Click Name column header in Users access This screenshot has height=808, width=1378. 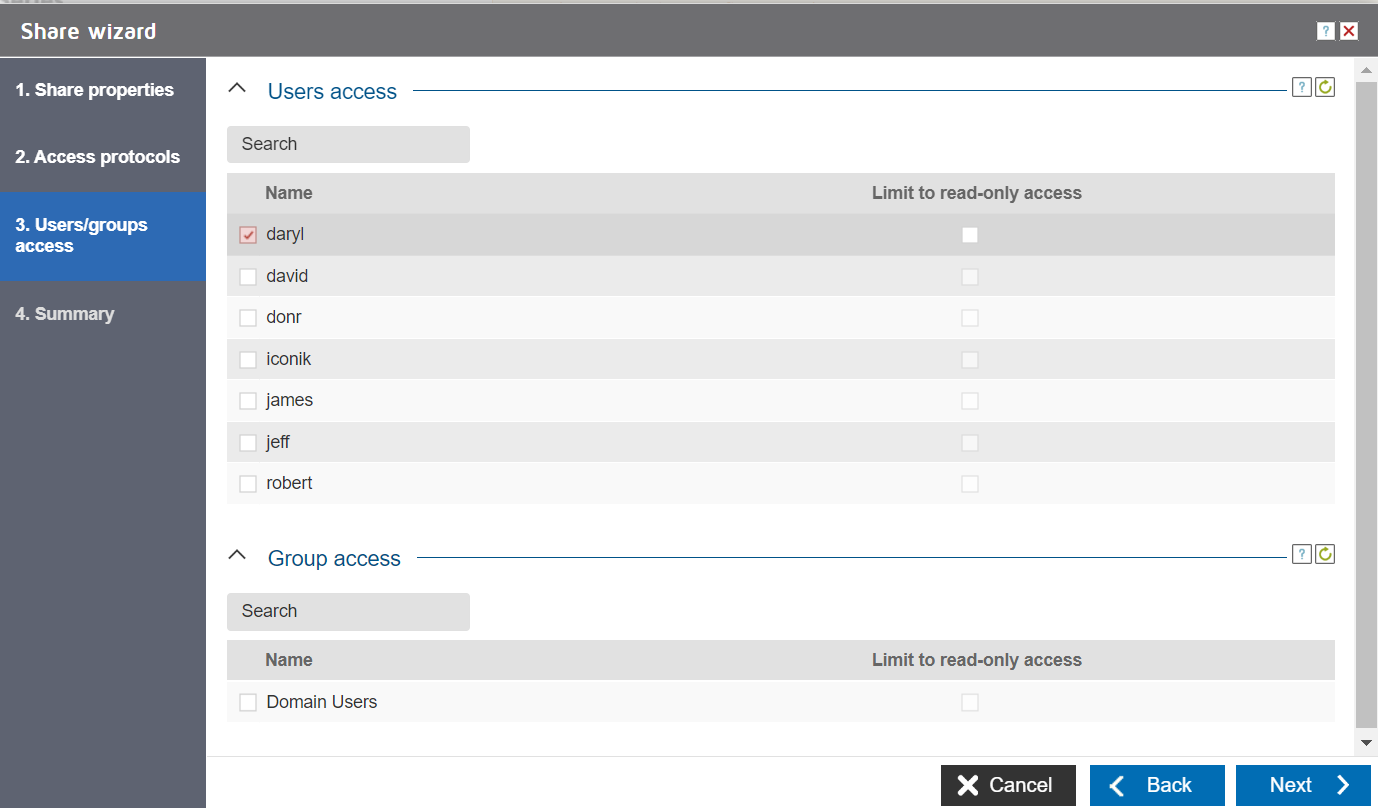click(289, 193)
